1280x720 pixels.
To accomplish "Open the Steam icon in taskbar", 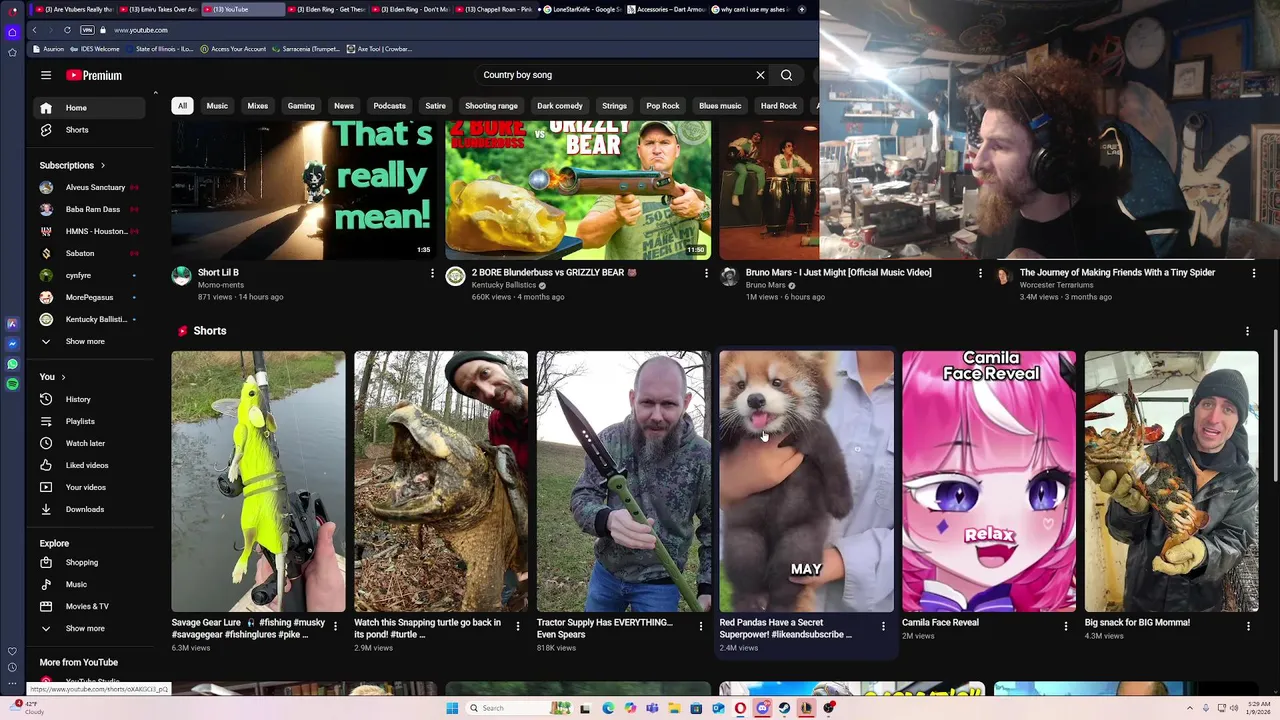I will pos(784,708).
